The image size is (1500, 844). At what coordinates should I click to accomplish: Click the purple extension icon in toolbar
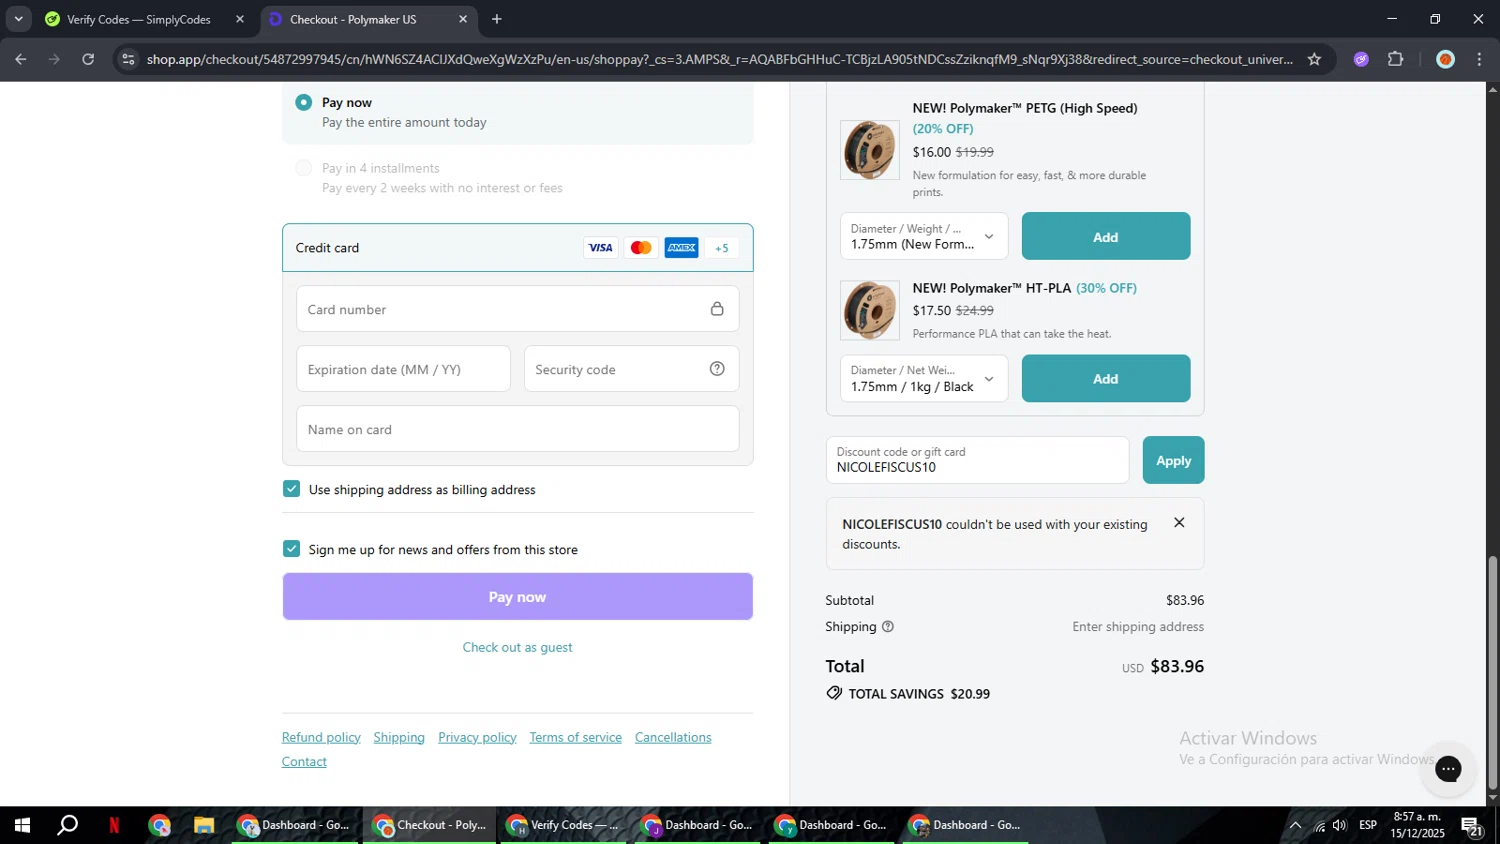pyautogui.click(x=1361, y=59)
